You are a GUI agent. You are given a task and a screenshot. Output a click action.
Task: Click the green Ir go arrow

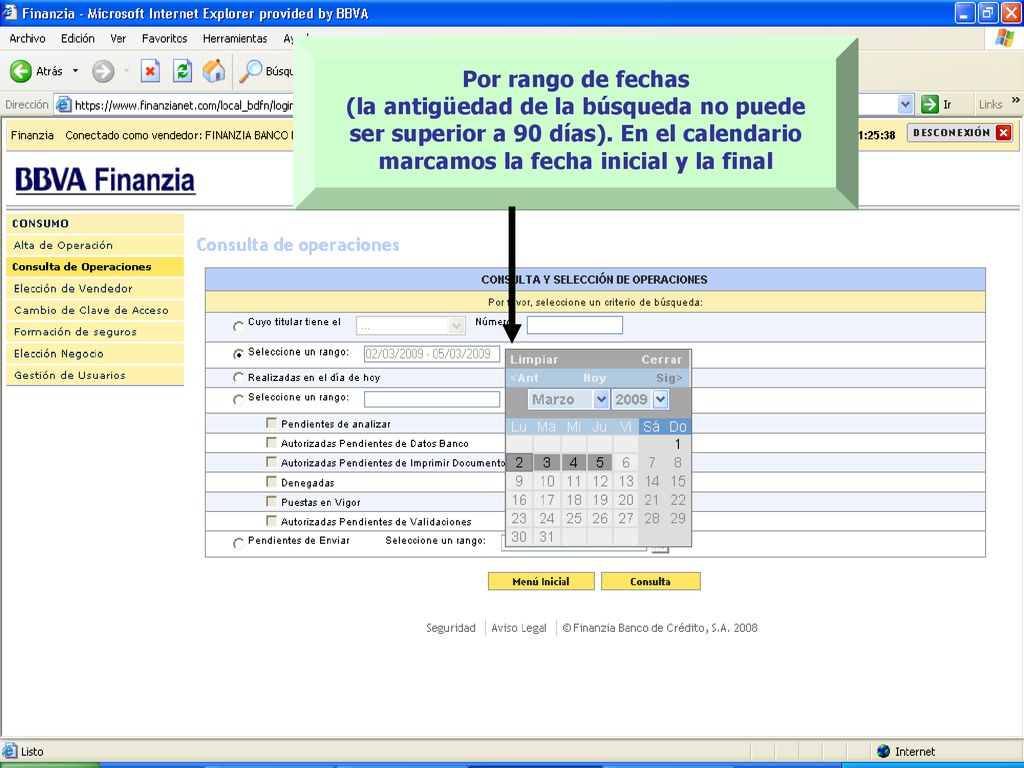[929, 104]
